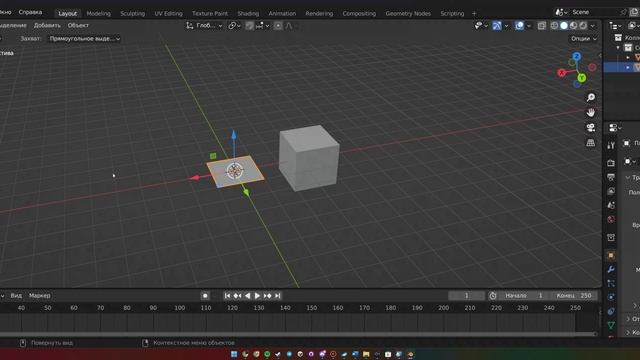
Task: Open the Tool properties tab (wrench and screwdriver)
Action: [611, 145]
